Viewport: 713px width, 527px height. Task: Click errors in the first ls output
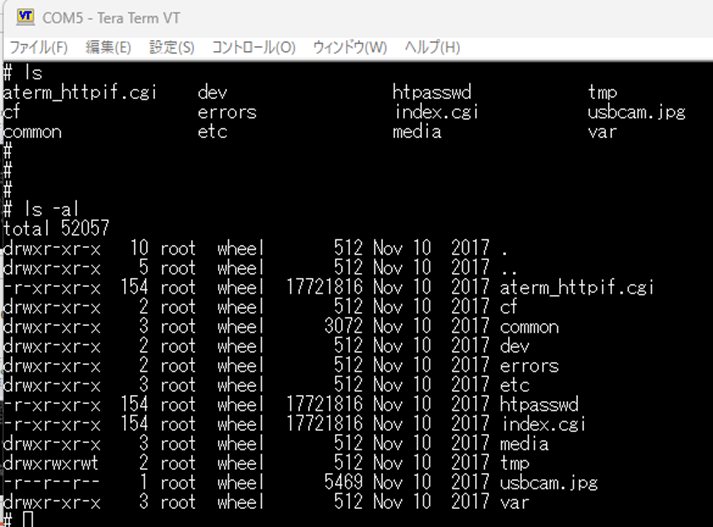(227, 112)
